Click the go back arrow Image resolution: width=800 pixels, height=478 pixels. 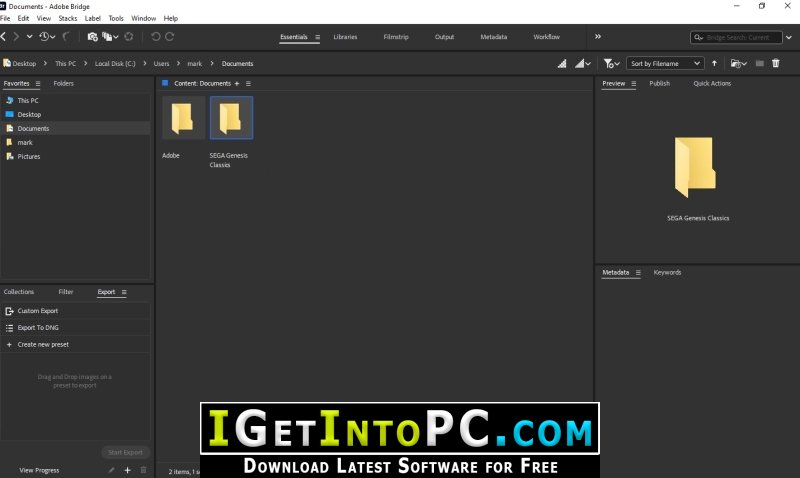[4, 37]
